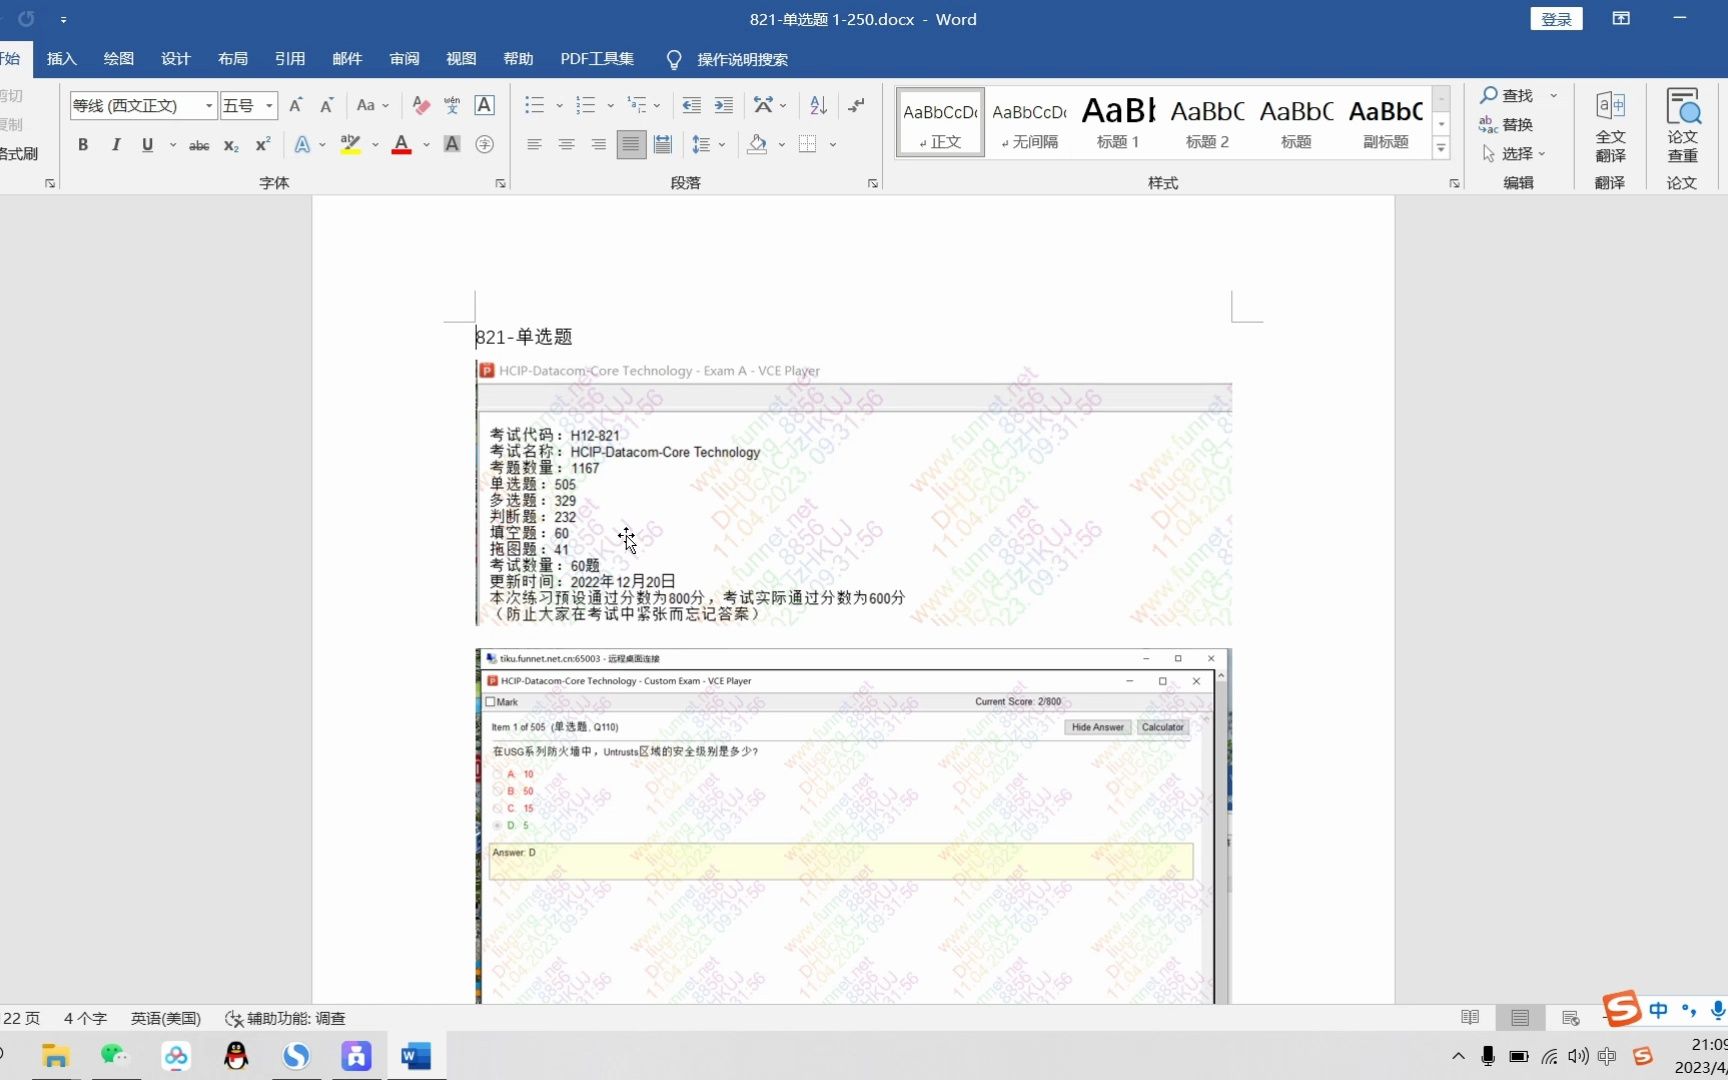Open File Explorer from taskbar
This screenshot has width=1728, height=1080.
tap(56, 1056)
